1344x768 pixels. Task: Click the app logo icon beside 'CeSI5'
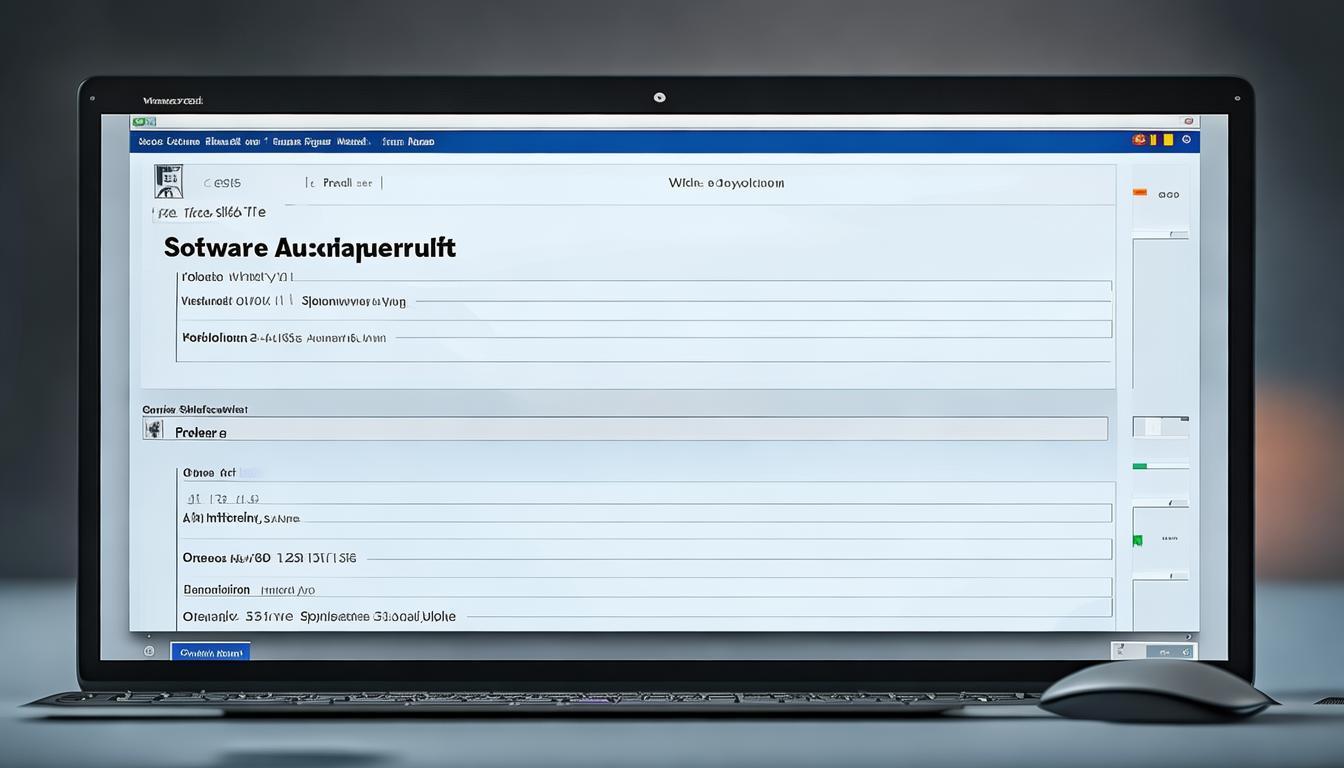[168, 181]
